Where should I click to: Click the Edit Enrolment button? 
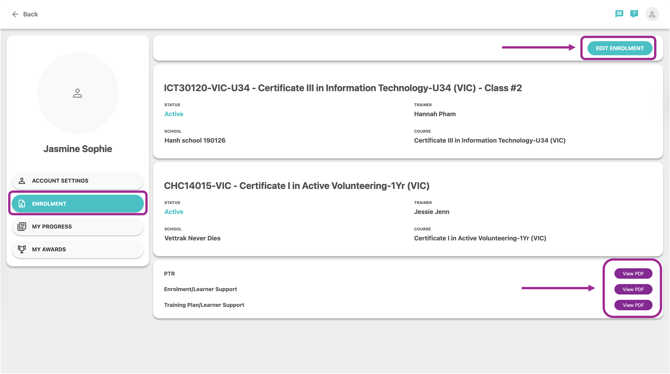point(620,48)
